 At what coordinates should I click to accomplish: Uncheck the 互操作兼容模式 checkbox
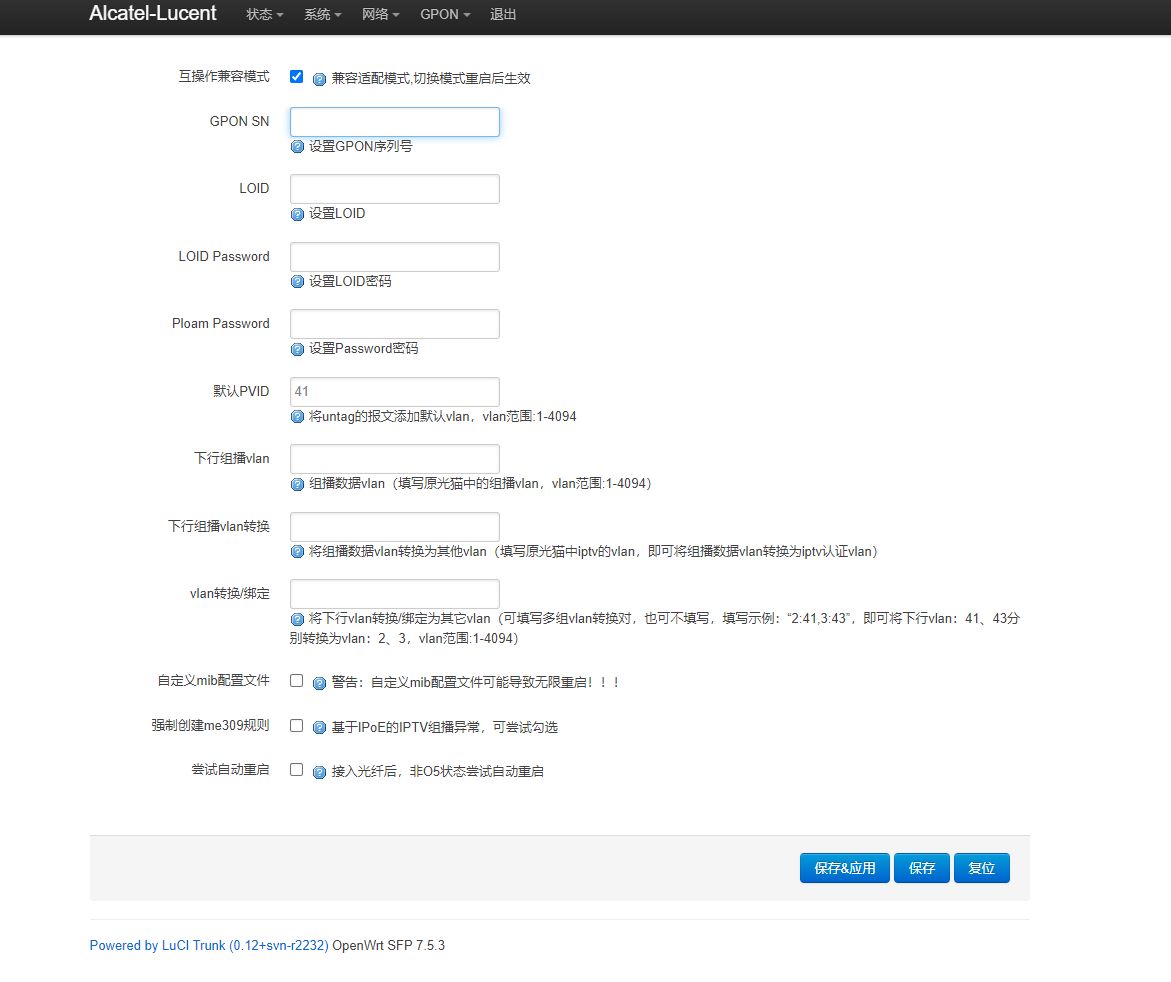pos(297,77)
